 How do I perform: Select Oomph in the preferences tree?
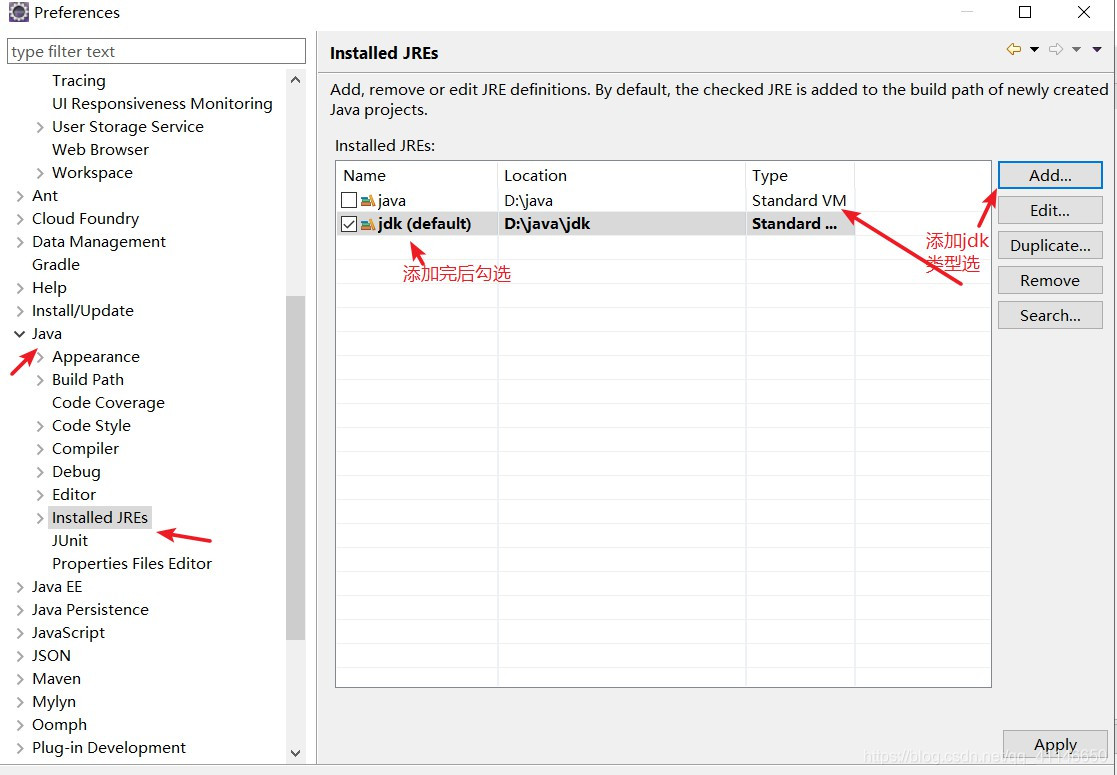(x=59, y=724)
